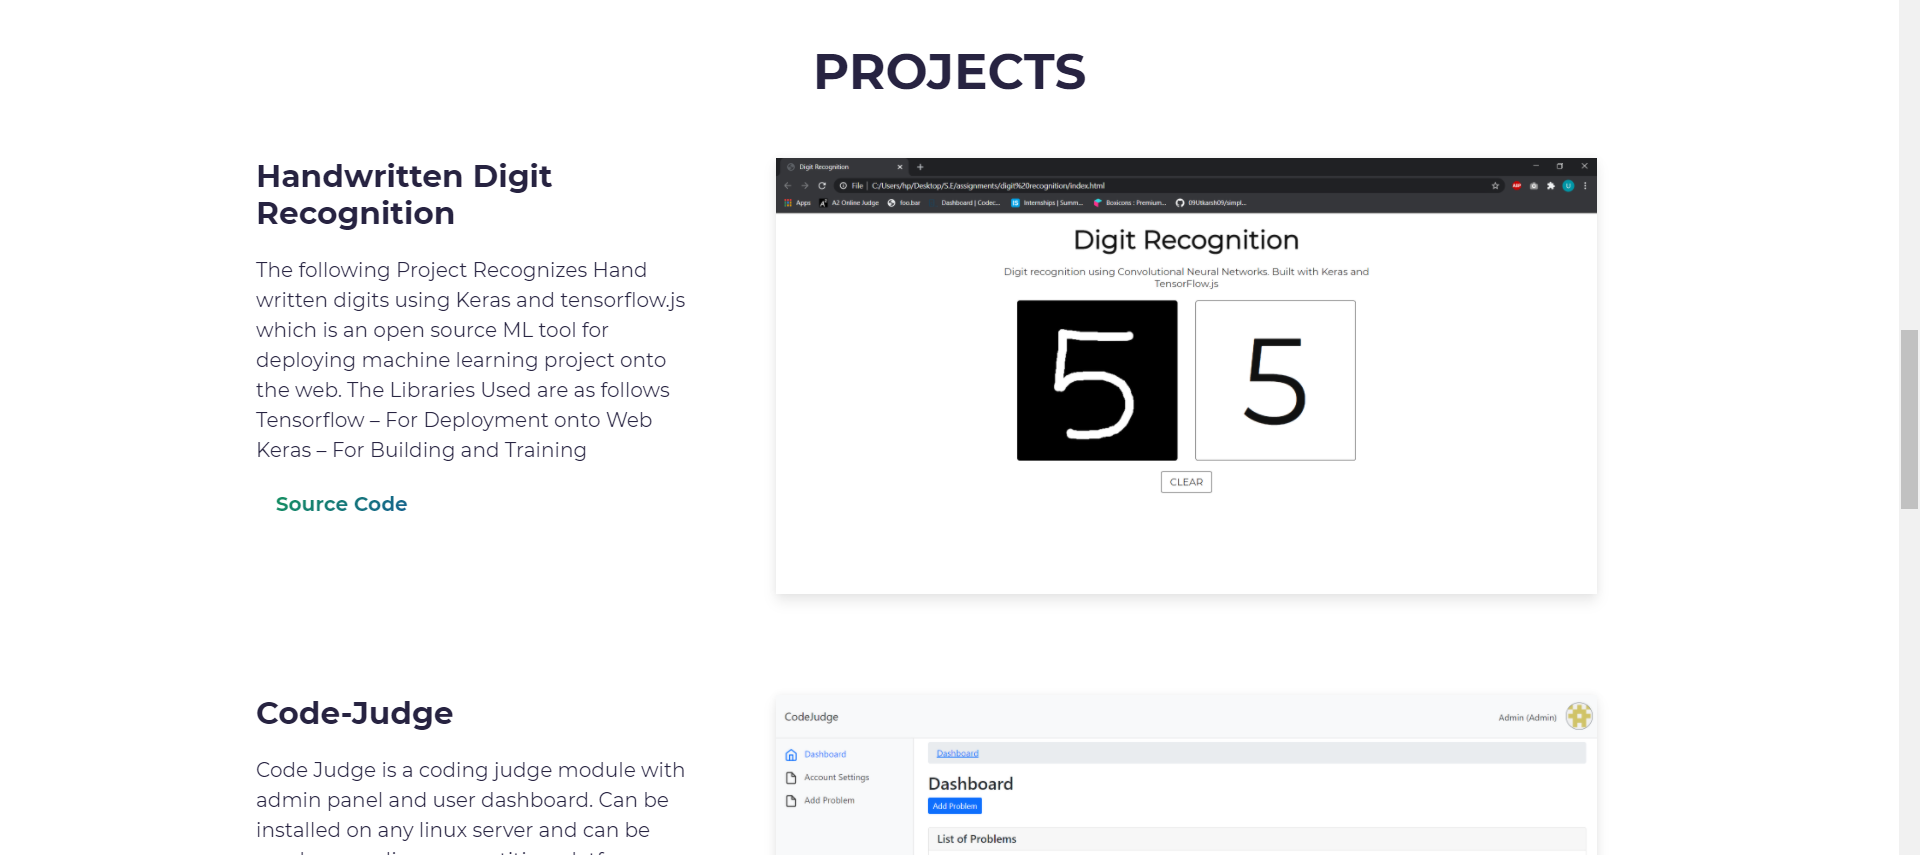Click the Digit Recognition project screenshot
The height and width of the screenshot is (855, 1920).
(x=1186, y=376)
